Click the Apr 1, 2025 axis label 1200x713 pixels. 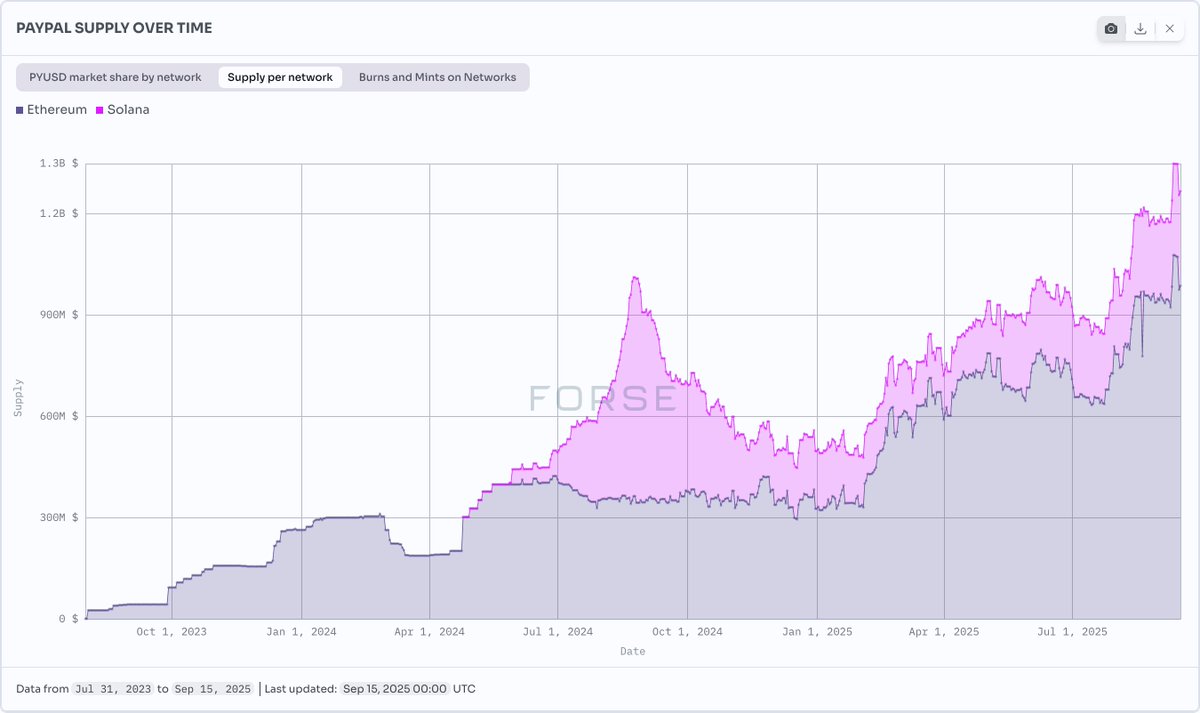944,632
